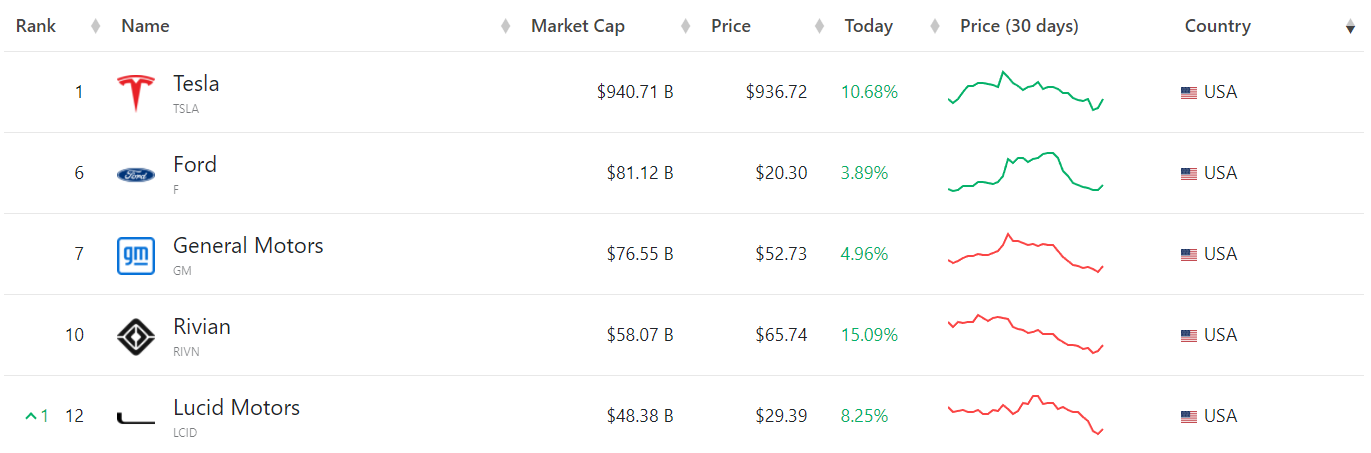Sort the list by Name header
Screen dimensions: 1371x453
tap(145, 26)
